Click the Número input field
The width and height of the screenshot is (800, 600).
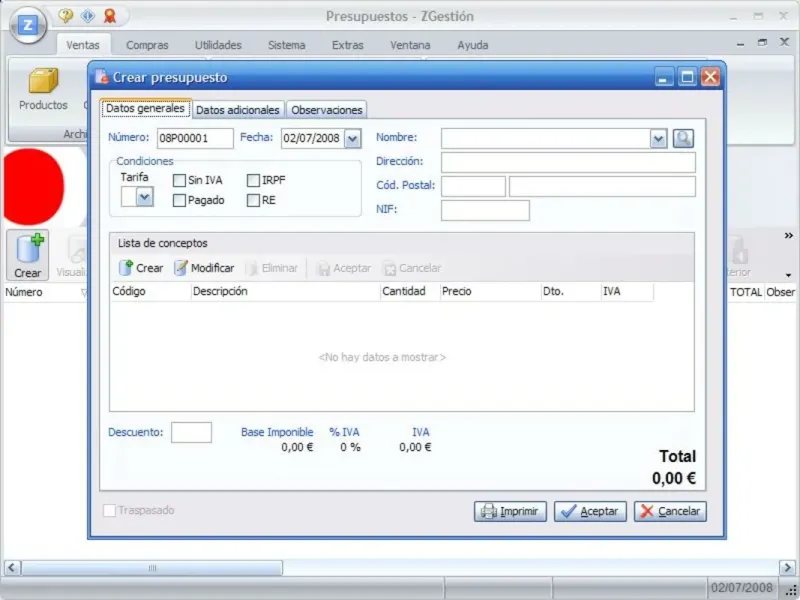195,138
